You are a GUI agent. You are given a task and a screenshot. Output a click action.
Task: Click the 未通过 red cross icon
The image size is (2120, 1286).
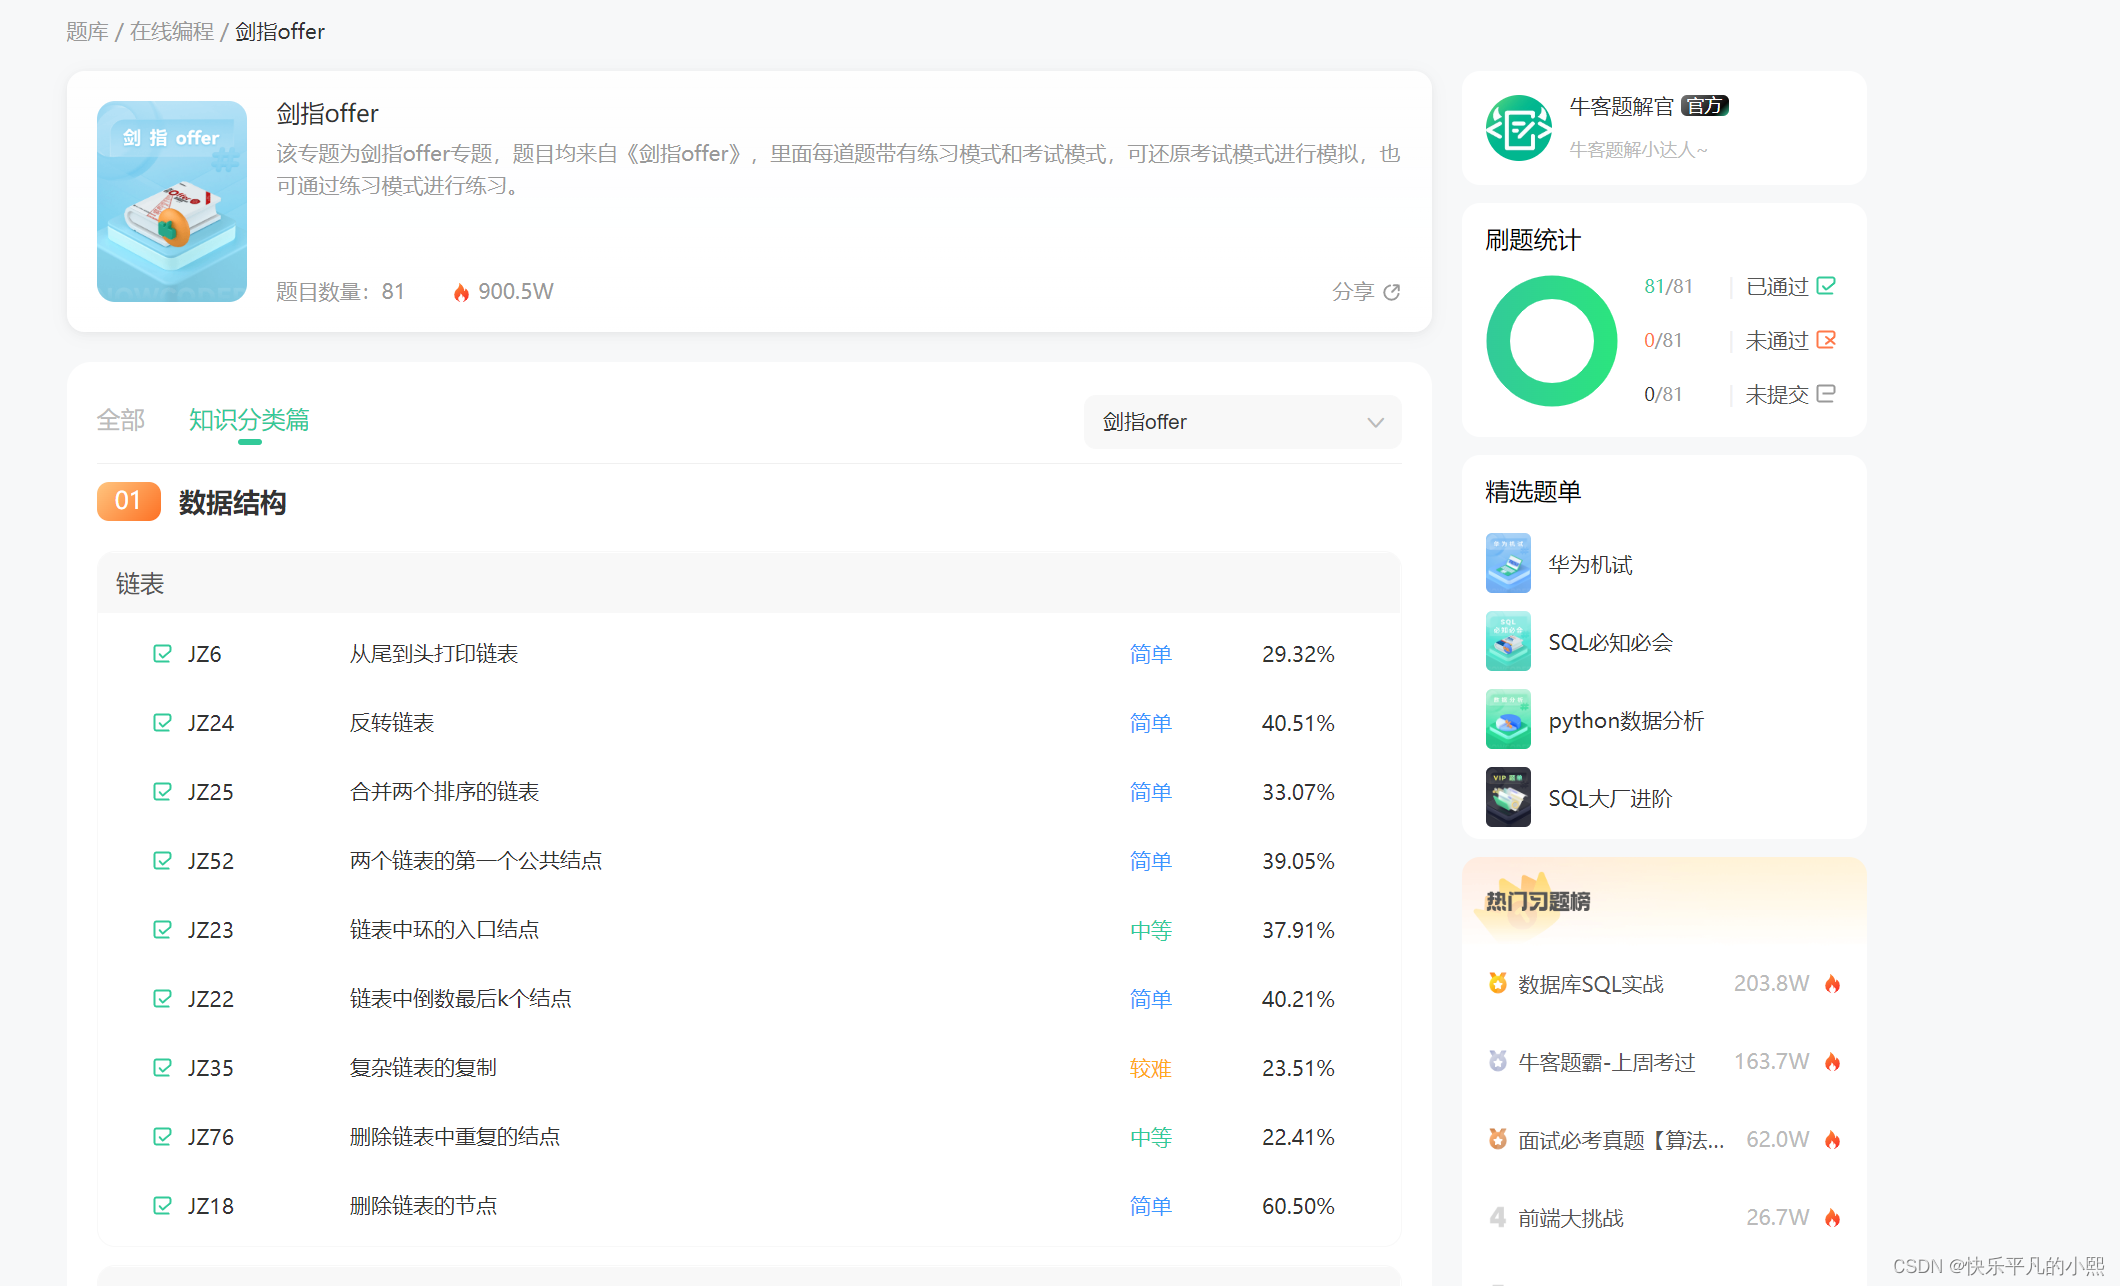[x=1826, y=340]
